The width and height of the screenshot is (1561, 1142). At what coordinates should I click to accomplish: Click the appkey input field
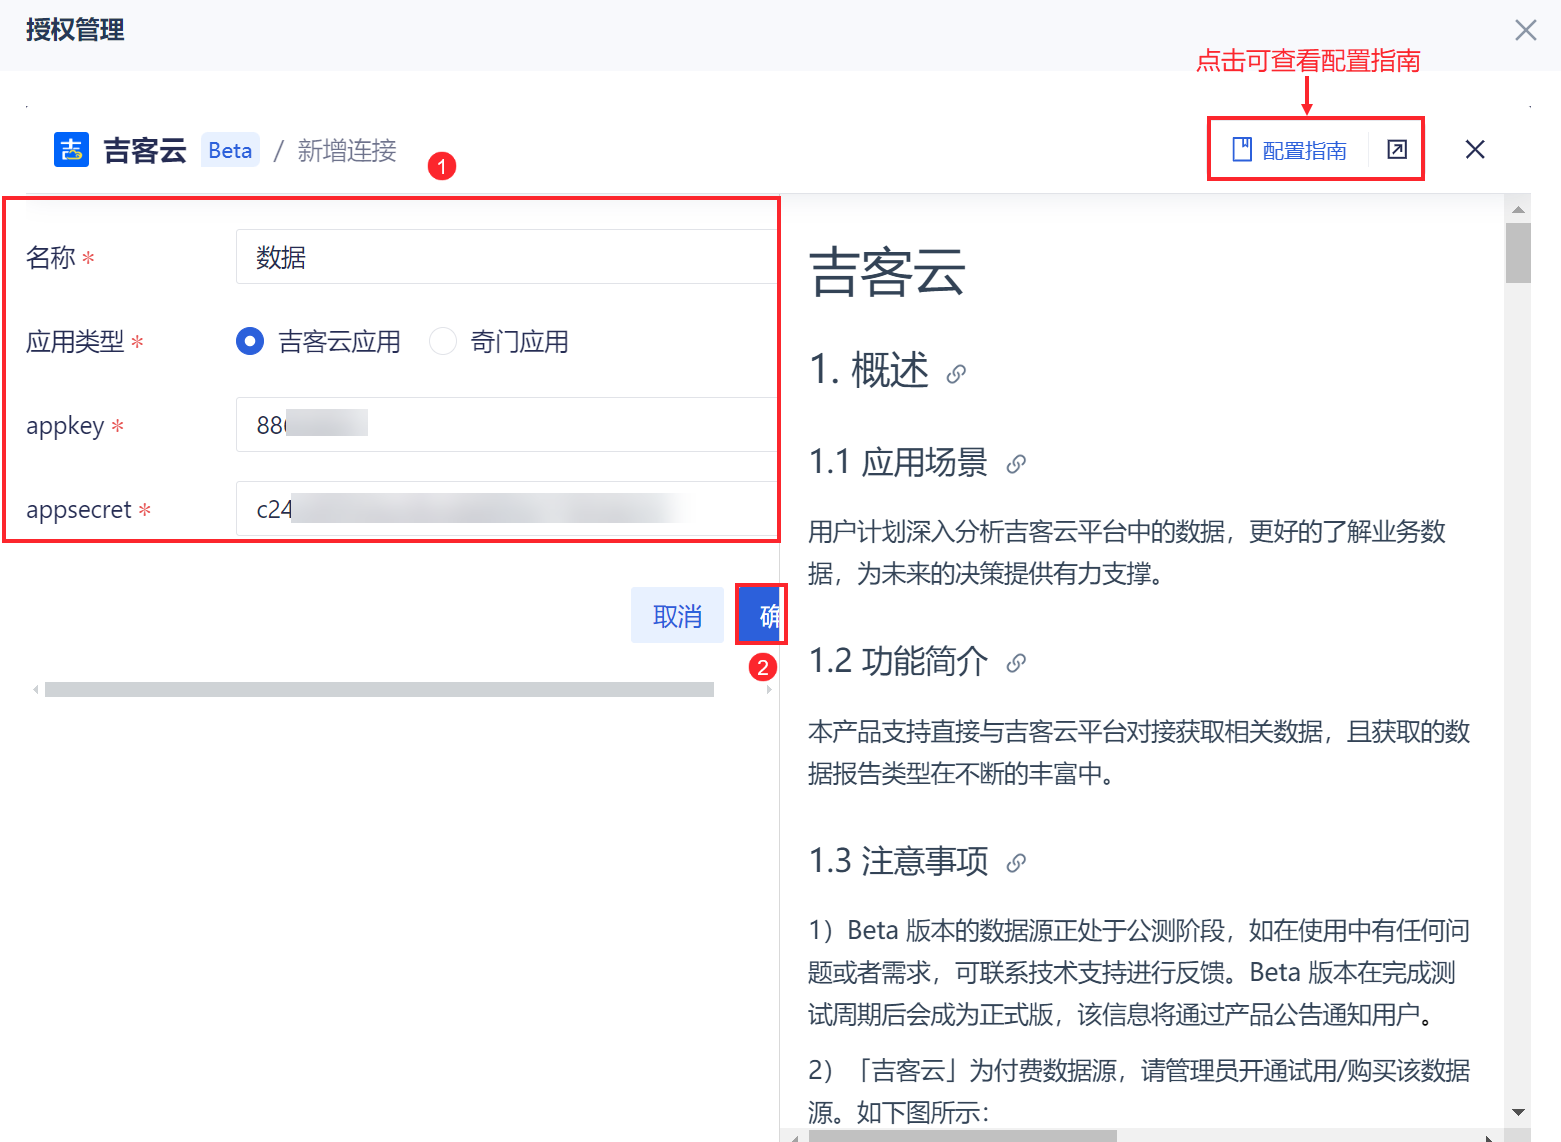(x=507, y=425)
